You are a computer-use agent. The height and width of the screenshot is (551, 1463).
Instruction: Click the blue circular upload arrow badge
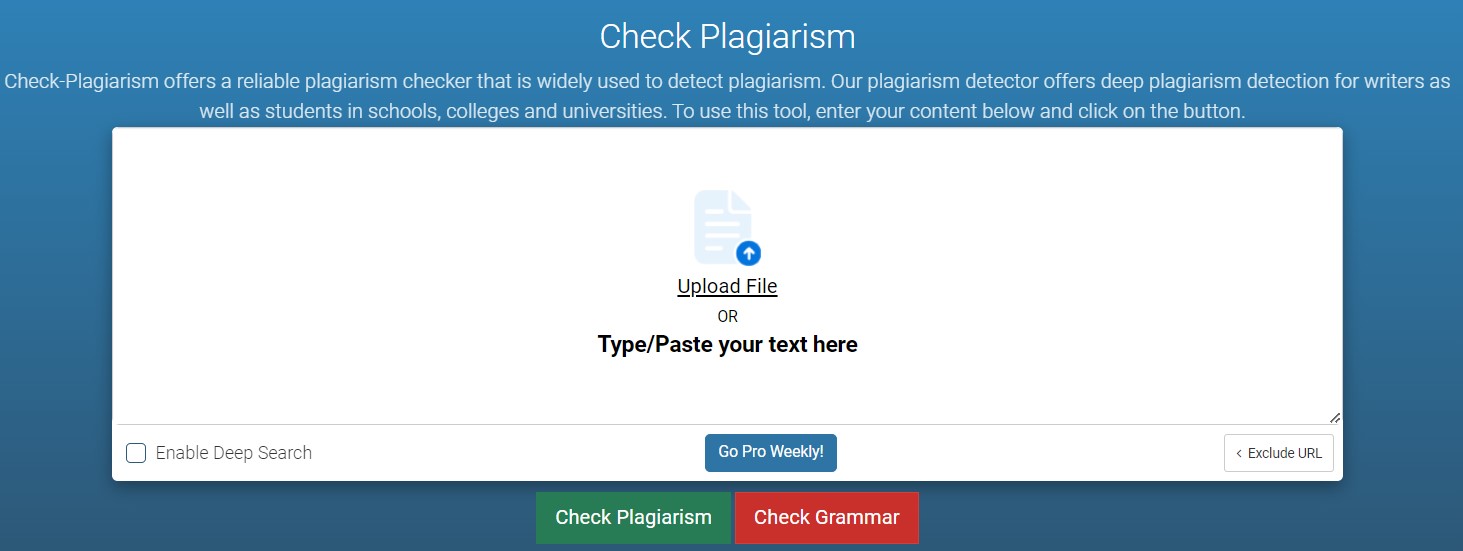point(748,253)
